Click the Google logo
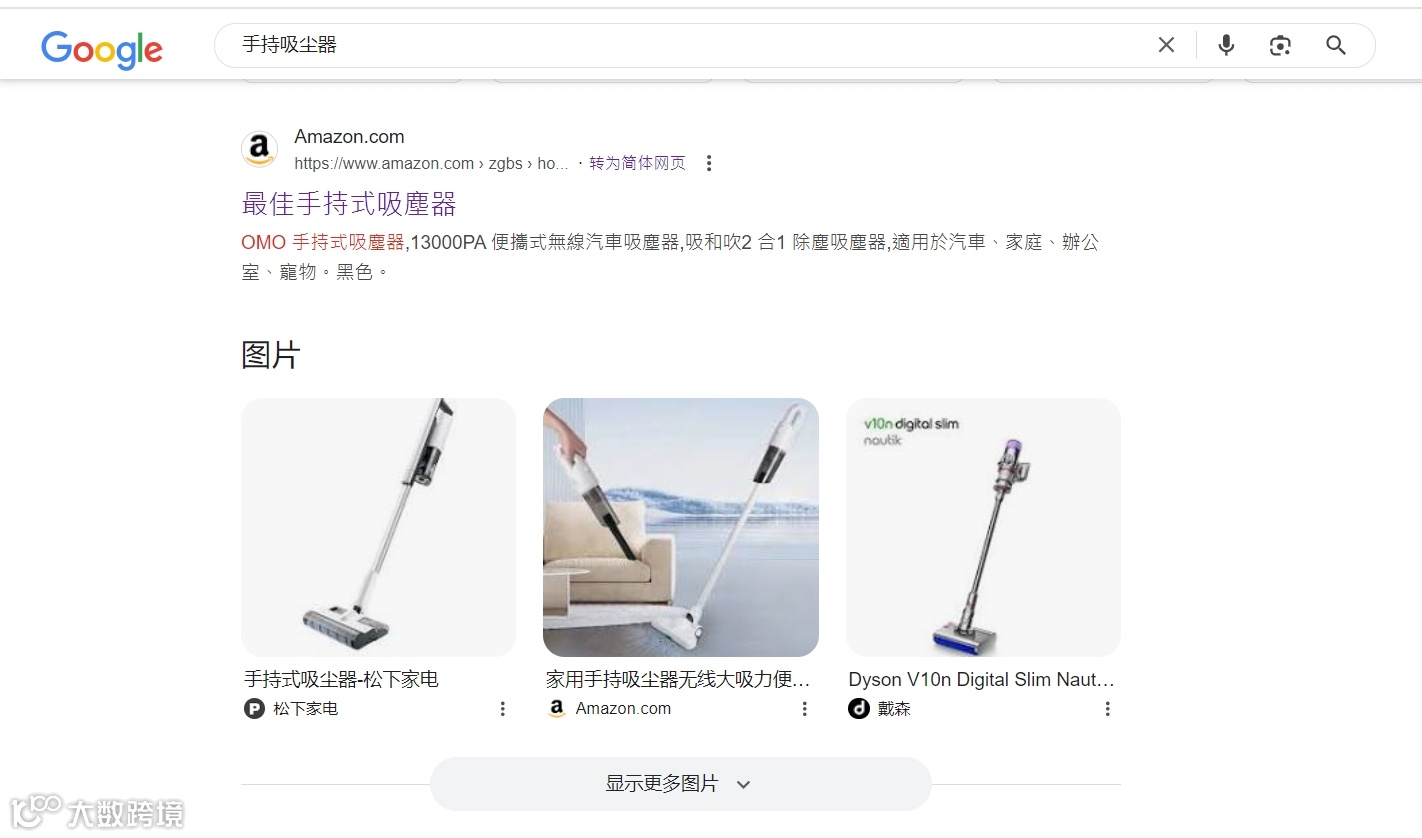This screenshot has height=838, width=1422. pyautogui.click(x=102, y=49)
